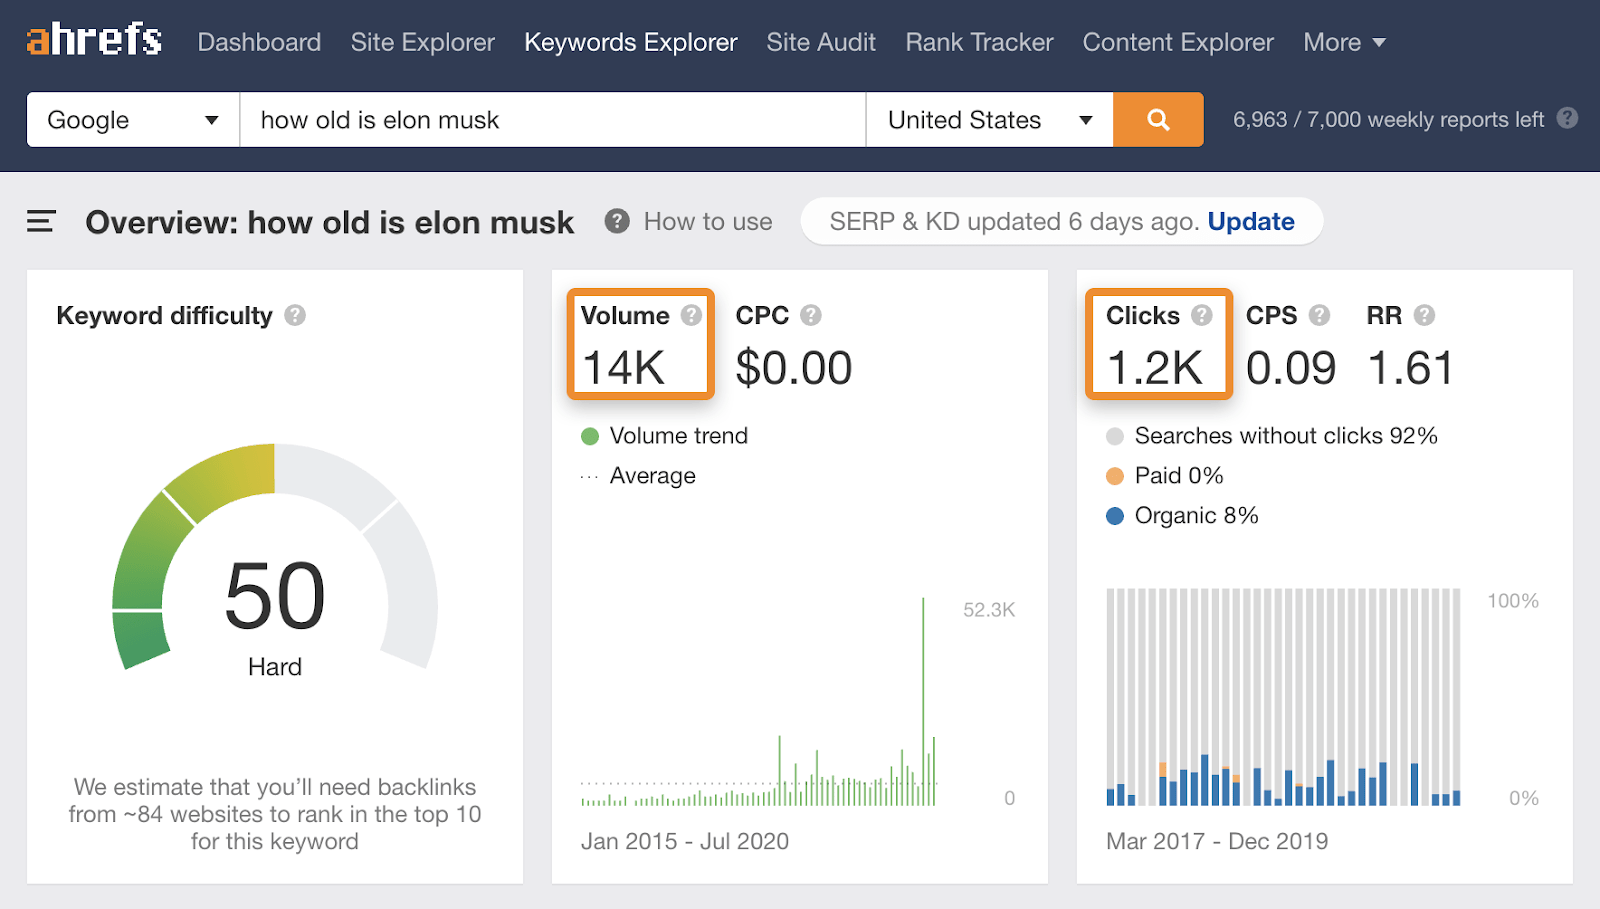Viewport: 1600px width, 909px height.
Task: Click the orange search magnifier button
Action: [x=1157, y=119]
